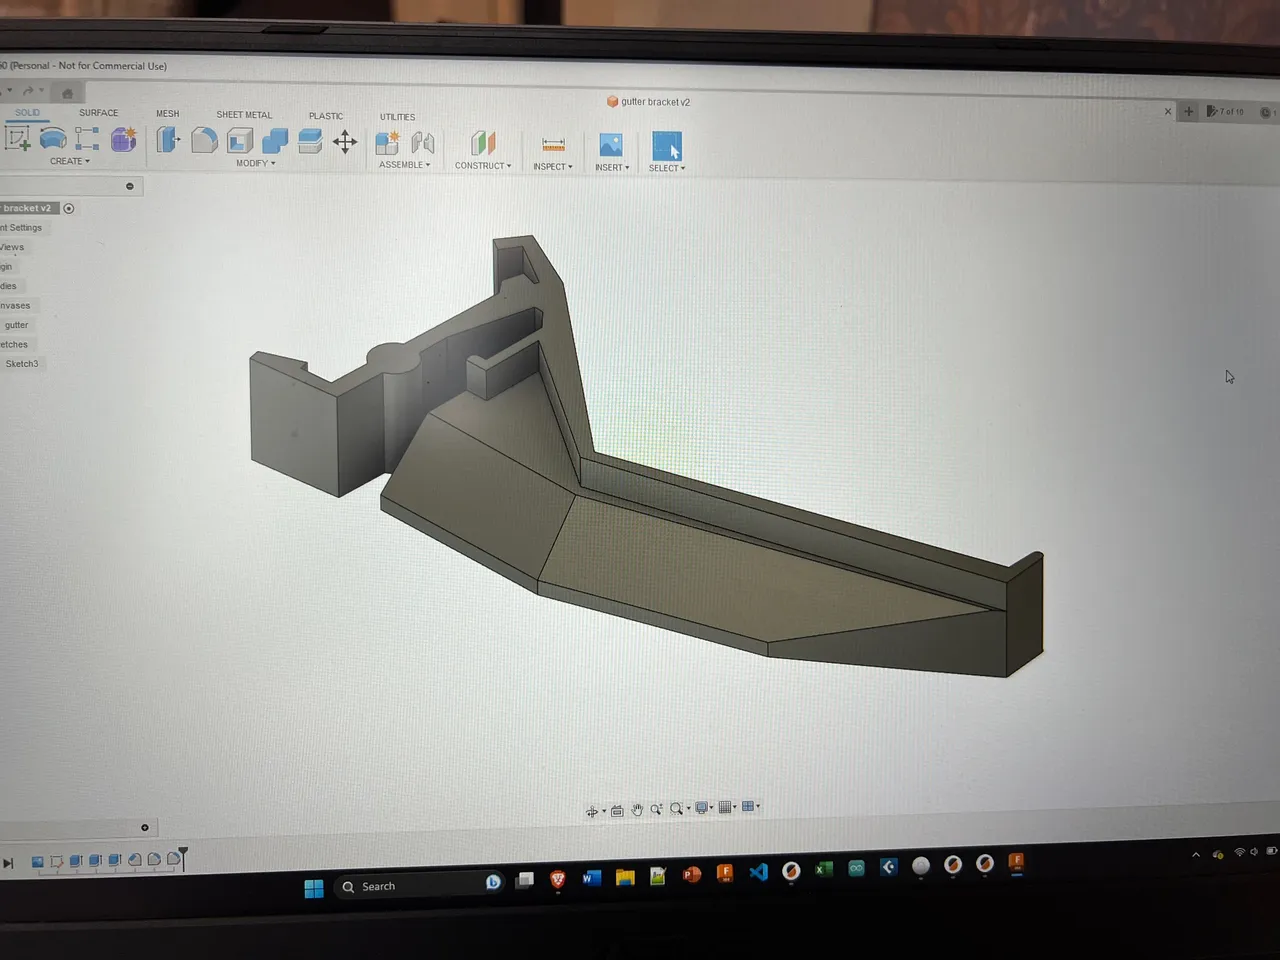Switch to the Sheet Metal tab
This screenshot has width=1280, height=960.
pos(244,114)
